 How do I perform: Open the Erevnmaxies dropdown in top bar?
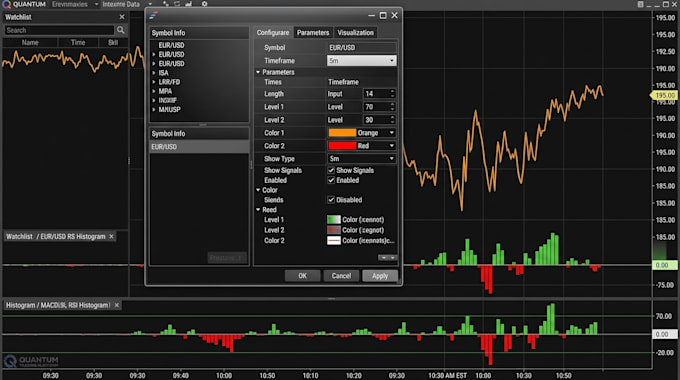pyautogui.click(x=75, y=4)
